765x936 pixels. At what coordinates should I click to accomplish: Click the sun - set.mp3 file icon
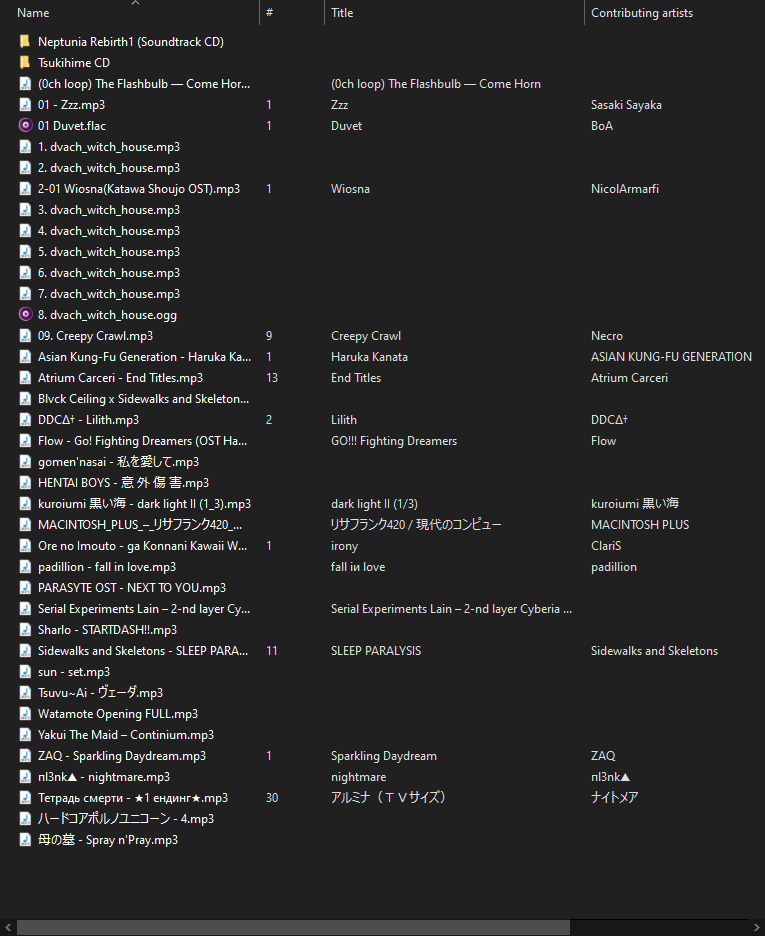pyautogui.click(x=25, y=672)
